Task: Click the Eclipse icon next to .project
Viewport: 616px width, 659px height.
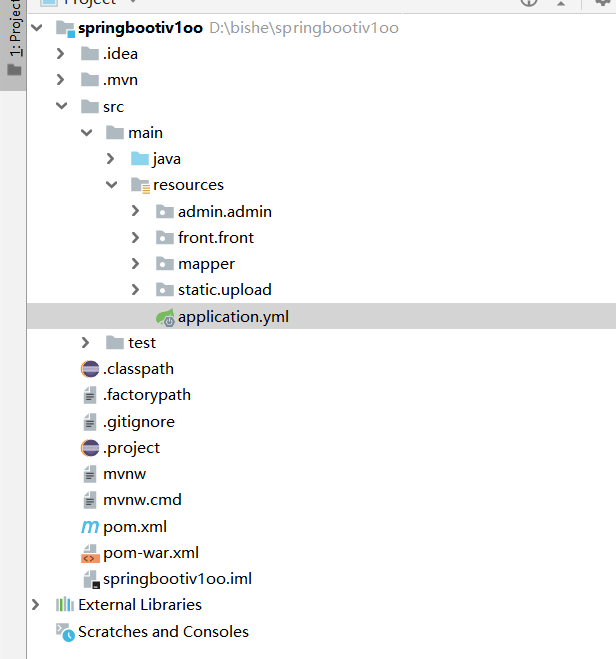Action: coord(90,448)
